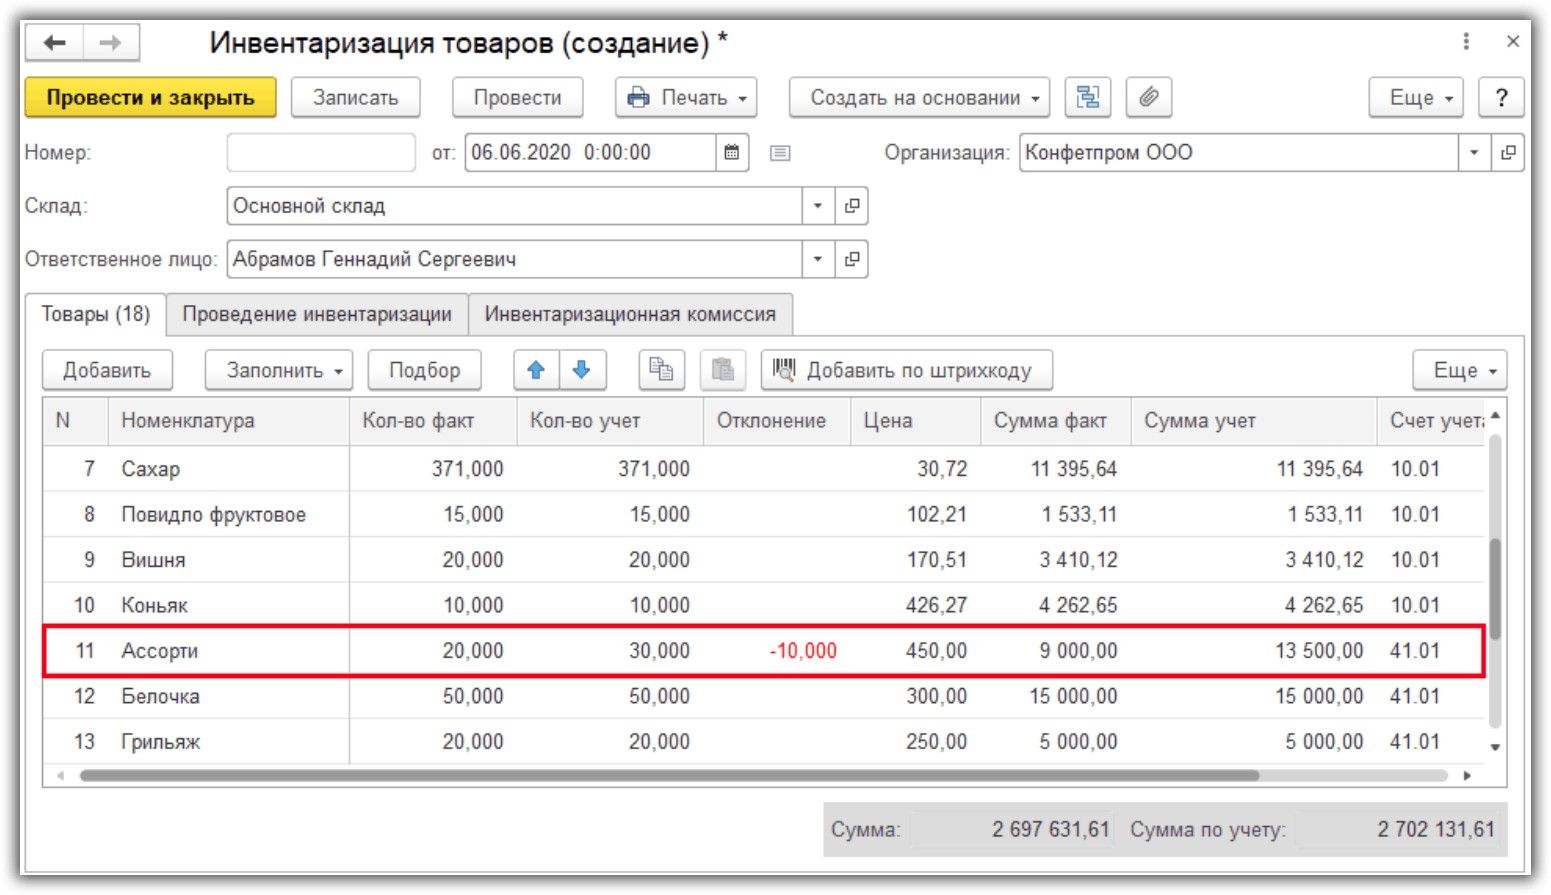Open the Печать printer dropdown

click(686, 98)
